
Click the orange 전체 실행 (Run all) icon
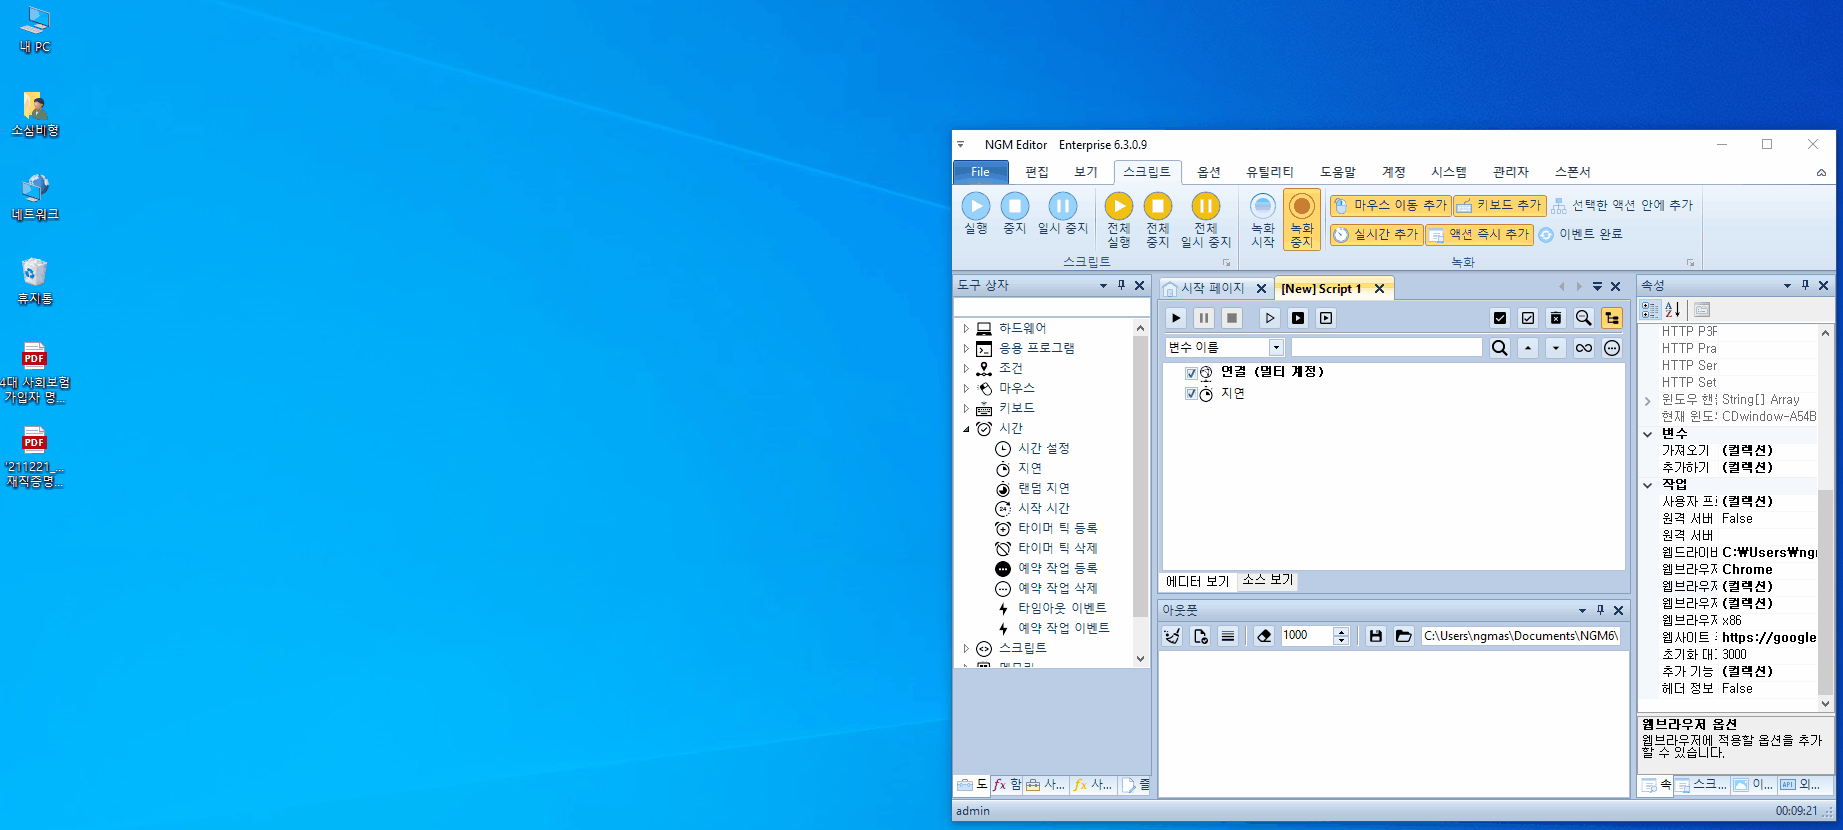(x=1119, y=220)
